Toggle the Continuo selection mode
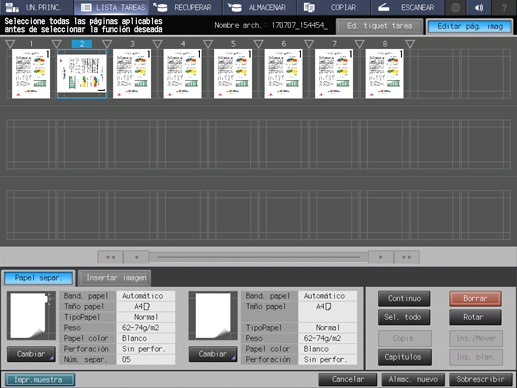The height and width of the screenshot is (388, 517). click(404, 298)
